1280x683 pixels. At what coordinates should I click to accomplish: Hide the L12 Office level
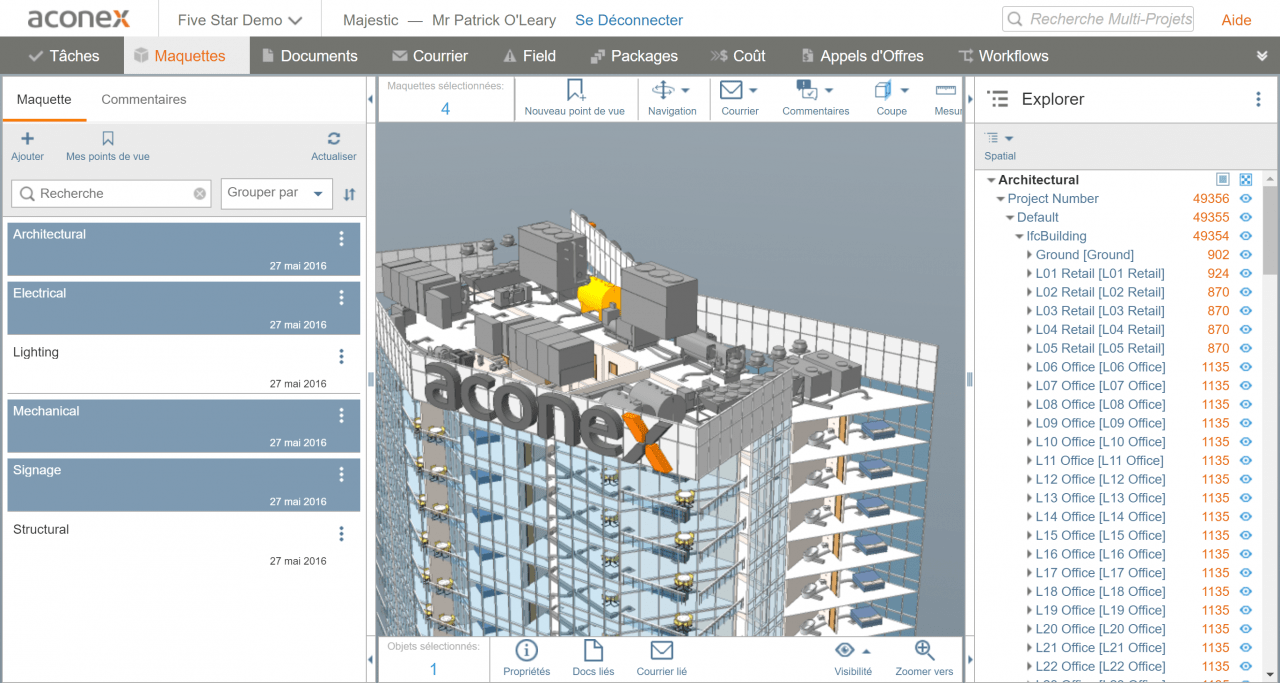pyautogui.click(x=1246, y=479)
